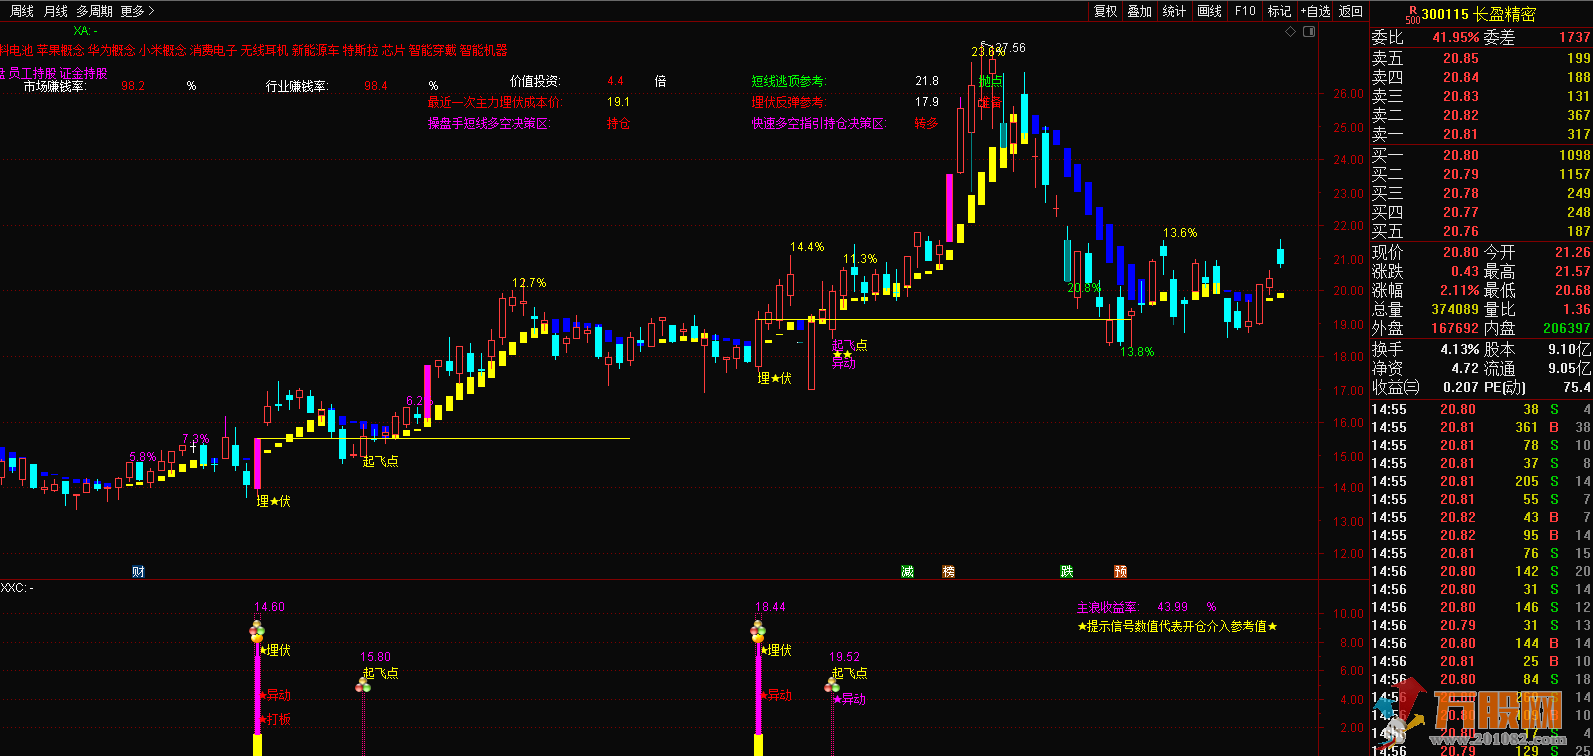
Task: Click 叠加 overlay button
Action: (1140, 11)
